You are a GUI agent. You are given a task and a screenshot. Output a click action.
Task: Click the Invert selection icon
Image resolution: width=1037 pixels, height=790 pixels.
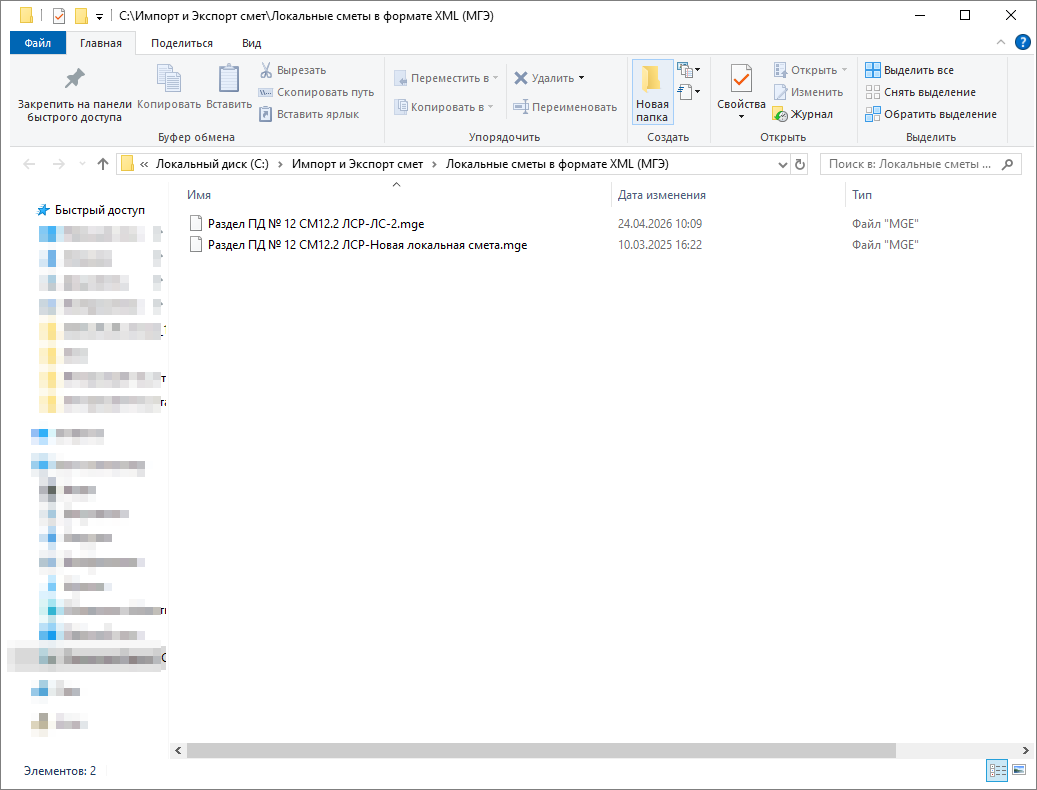(x=873, y=114)
